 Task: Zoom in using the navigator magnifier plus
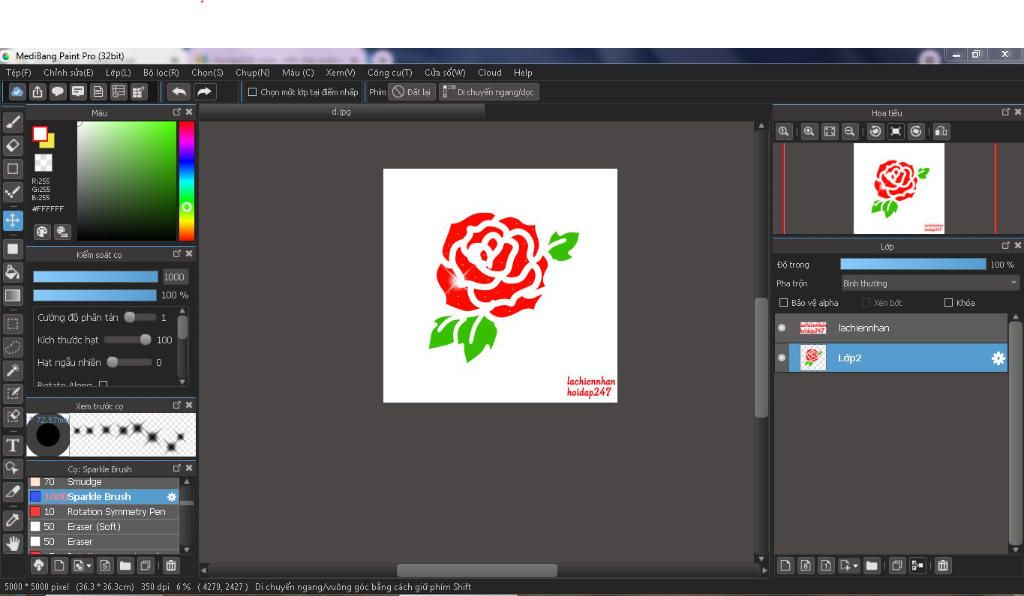(x=808, y=131)
